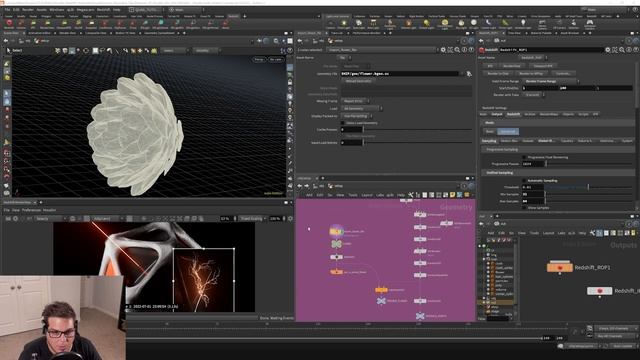Click the RenderView button
This screenshot has height=360, width=640.
tap(511, 66)
